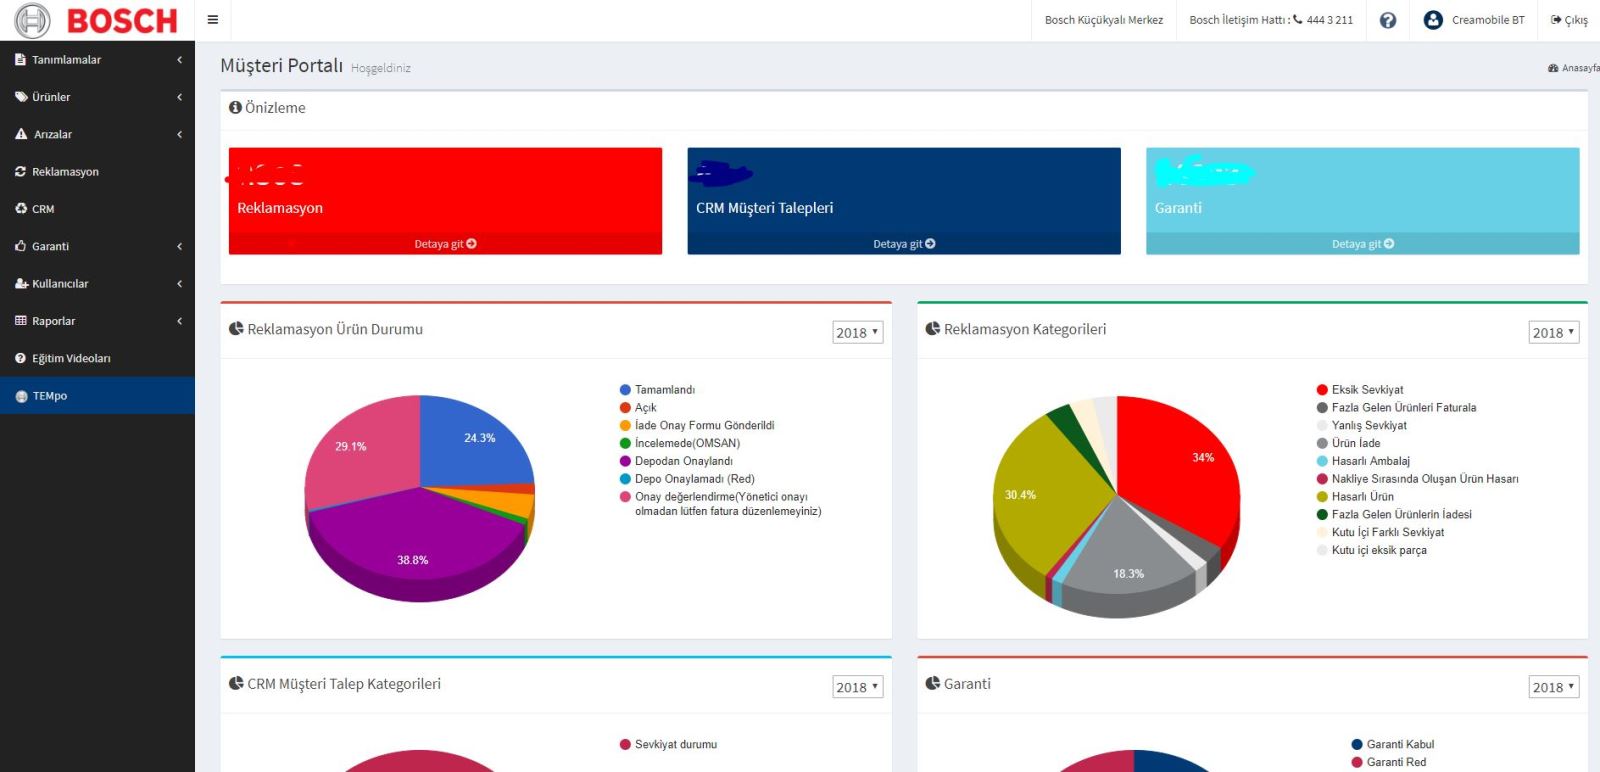
Task: Click Detaya git on Reklamasyon card
Action: (445, 244)
